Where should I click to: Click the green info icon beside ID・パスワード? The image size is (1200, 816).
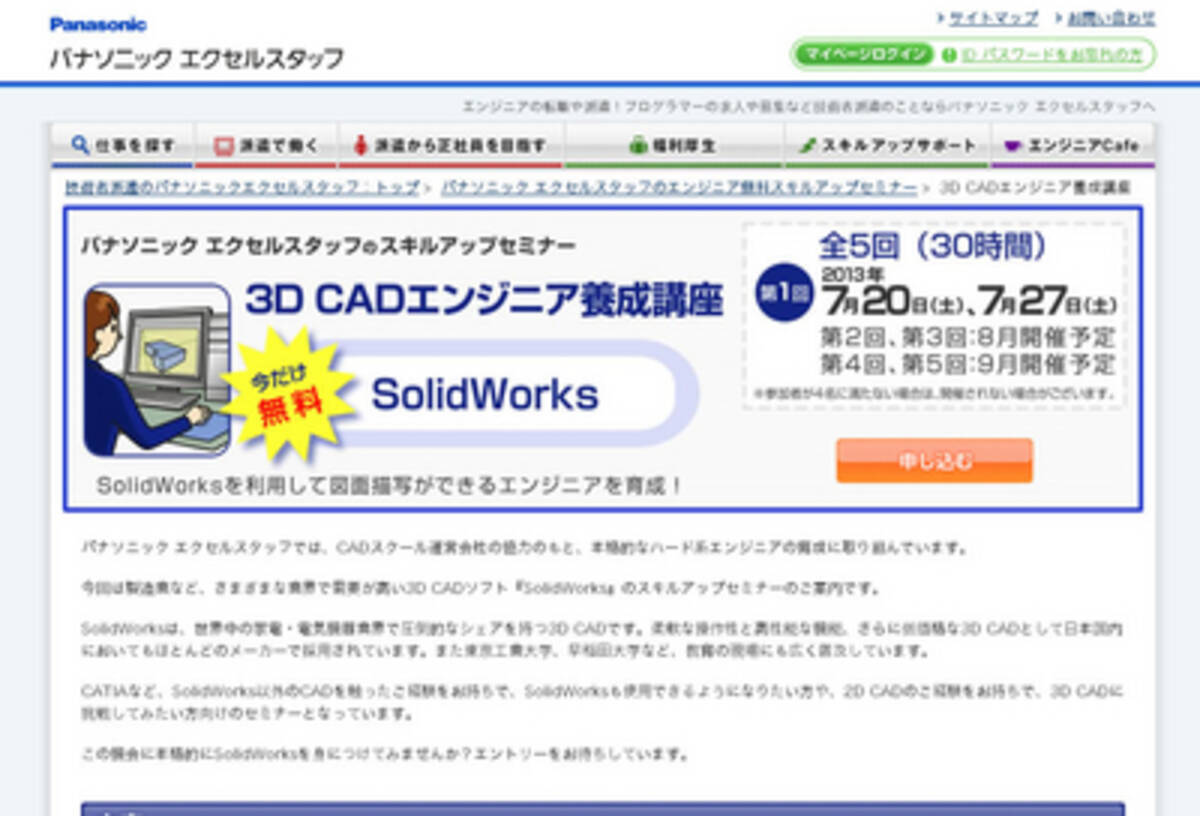(949, 55)
